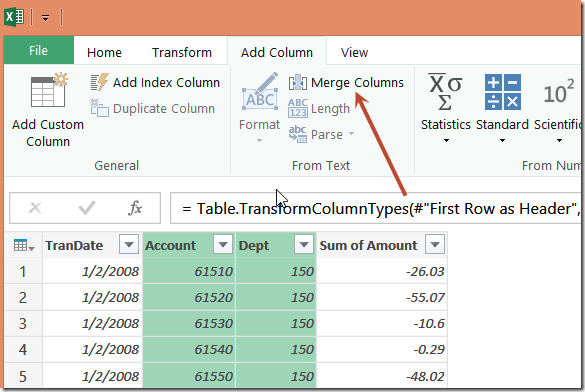Viewport: 585px width, 392px height.
Task: Open the Dept column filter dropdown
Action: (x=304, y=245)
